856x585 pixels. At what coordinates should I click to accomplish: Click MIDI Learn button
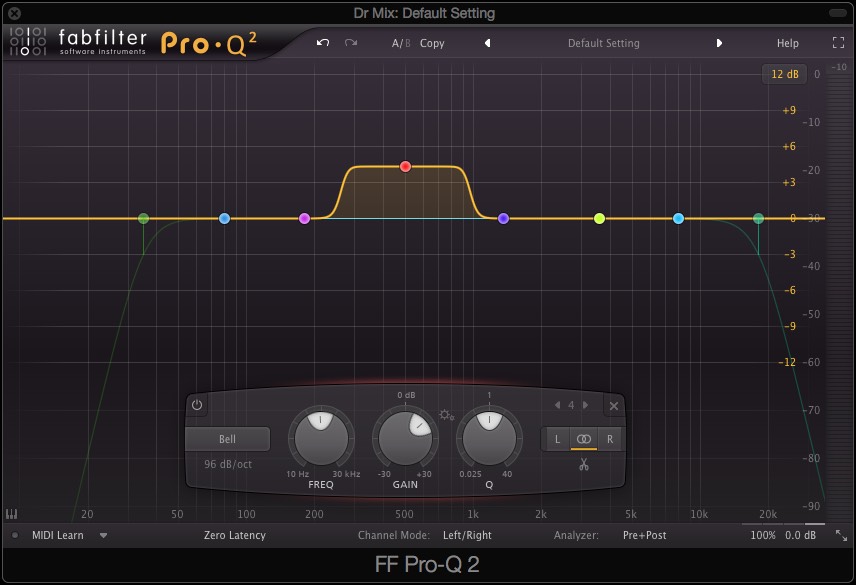coord(58,535)
